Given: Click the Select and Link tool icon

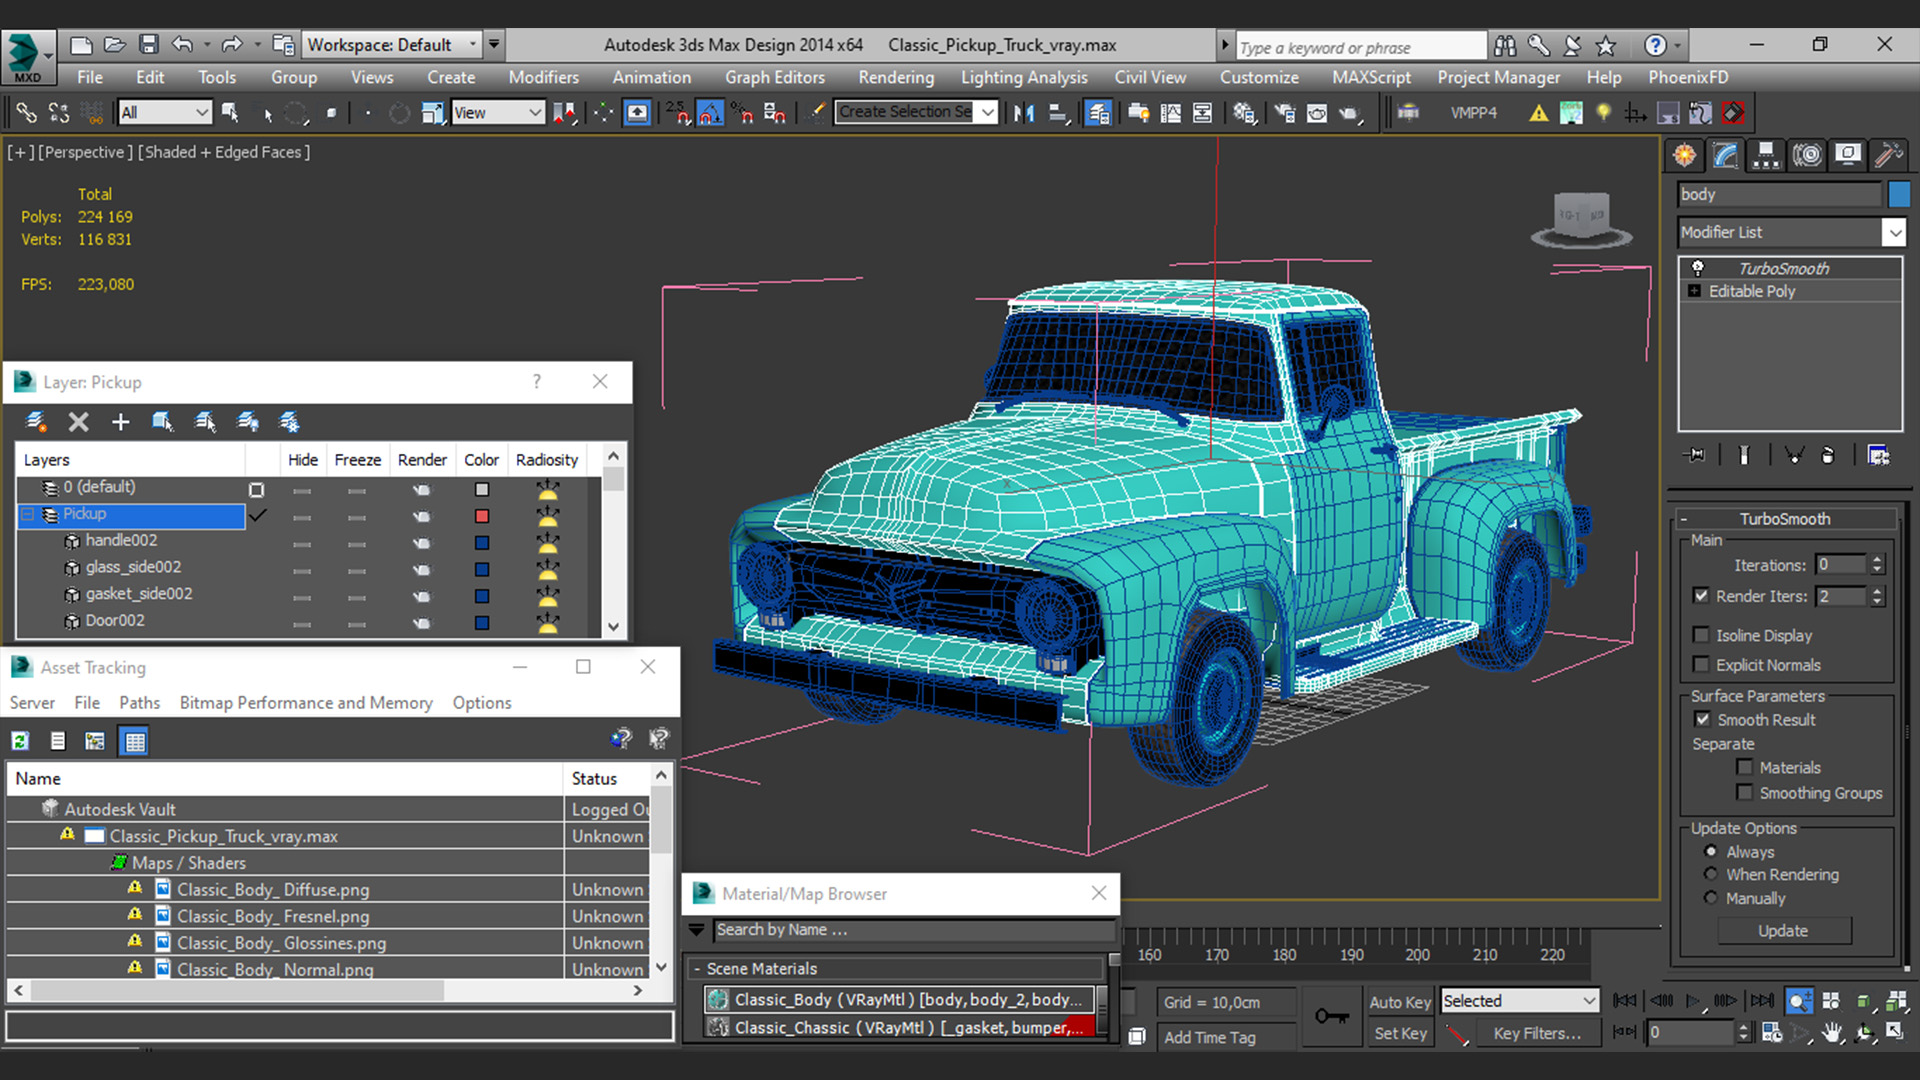Looking at the screenshot, I should [27, 113].
